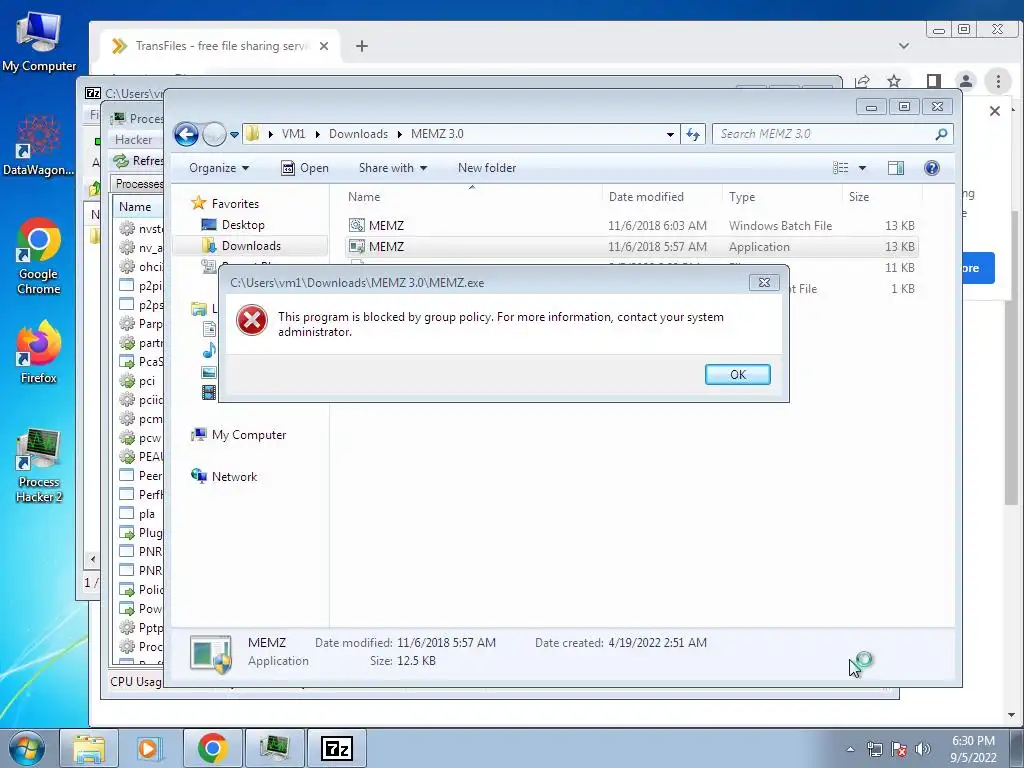Click Chrome share page icon
The width and height of the screenshot is (1024, 768).
point(862,81)
